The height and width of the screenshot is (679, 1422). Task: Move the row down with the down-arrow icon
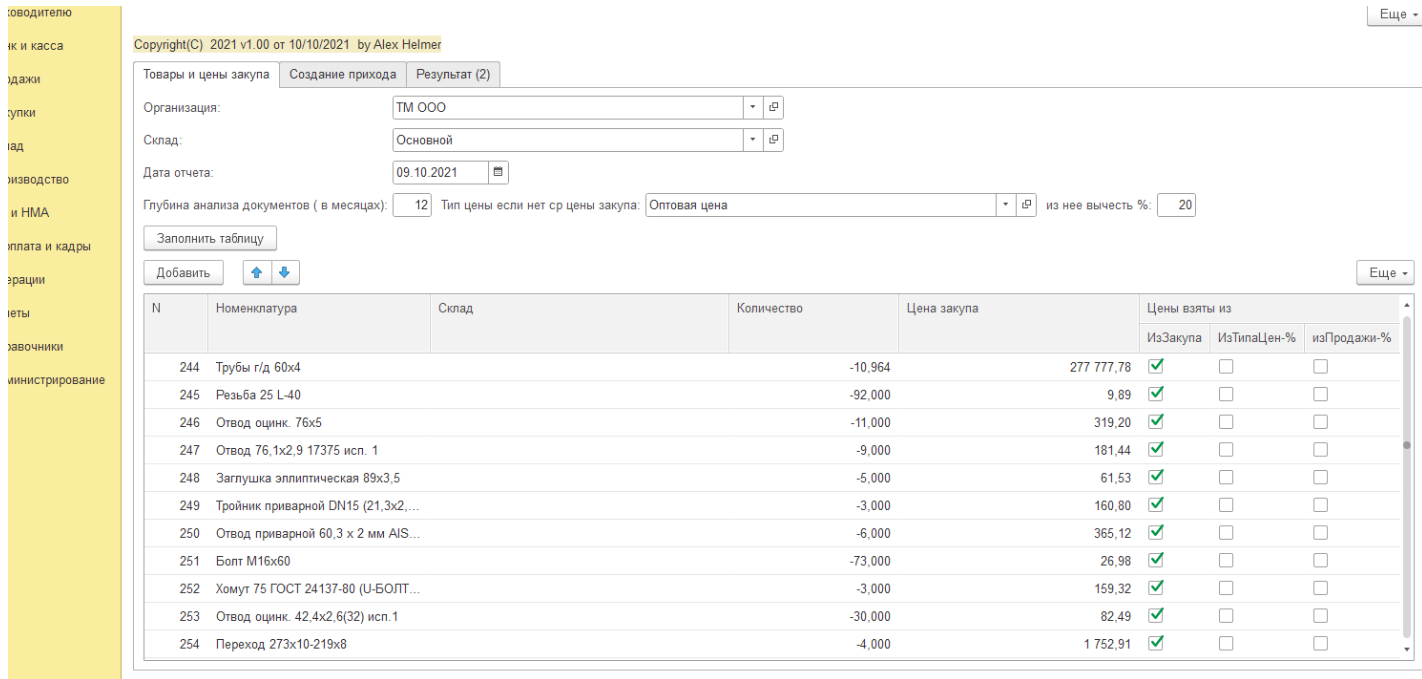(x=282, y=272)
